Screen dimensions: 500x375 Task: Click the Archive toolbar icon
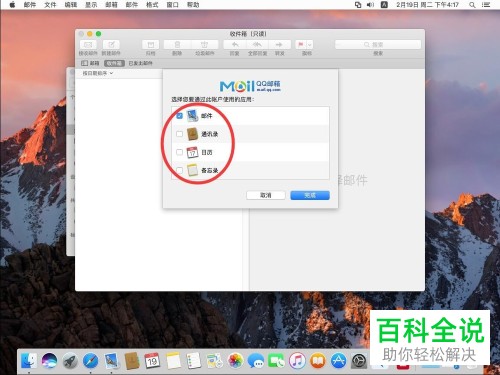click(x=151, y=45)
